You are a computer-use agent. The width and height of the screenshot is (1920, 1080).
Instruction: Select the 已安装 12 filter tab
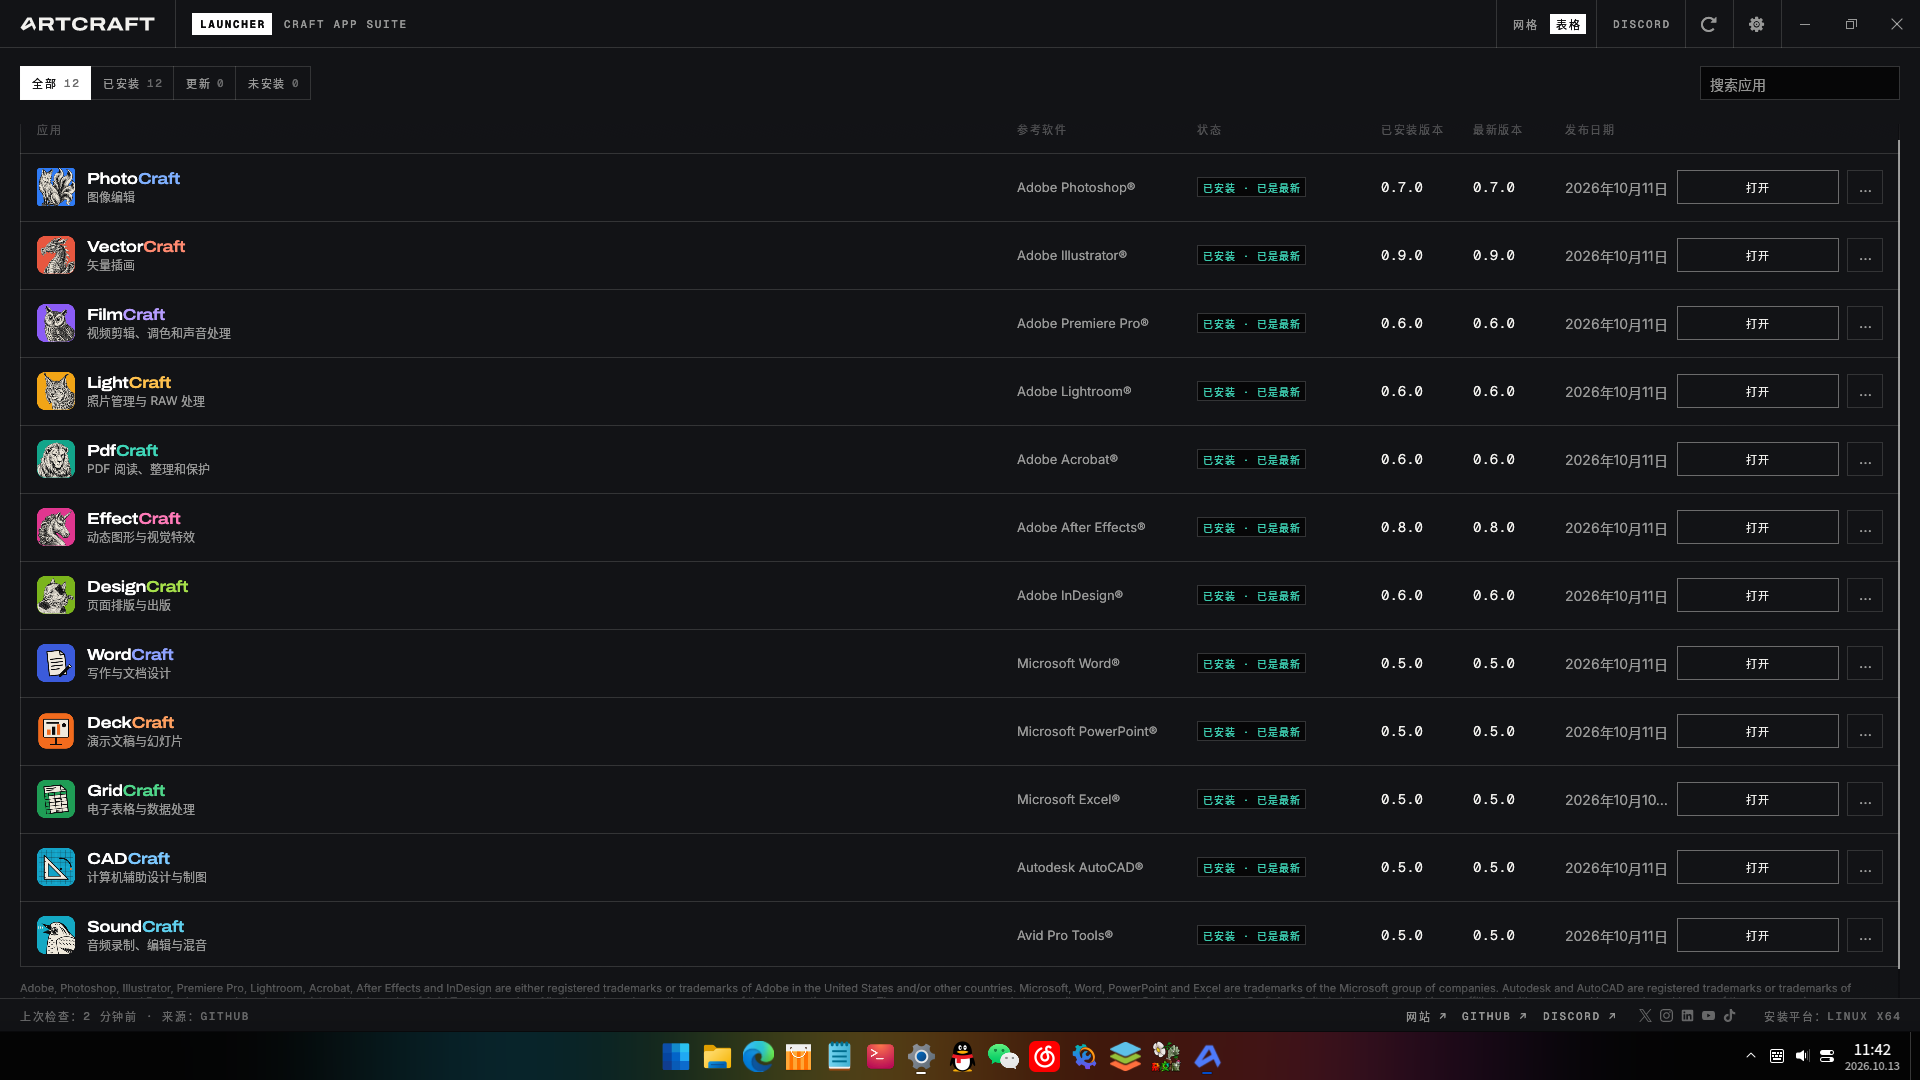coord(132,83)
